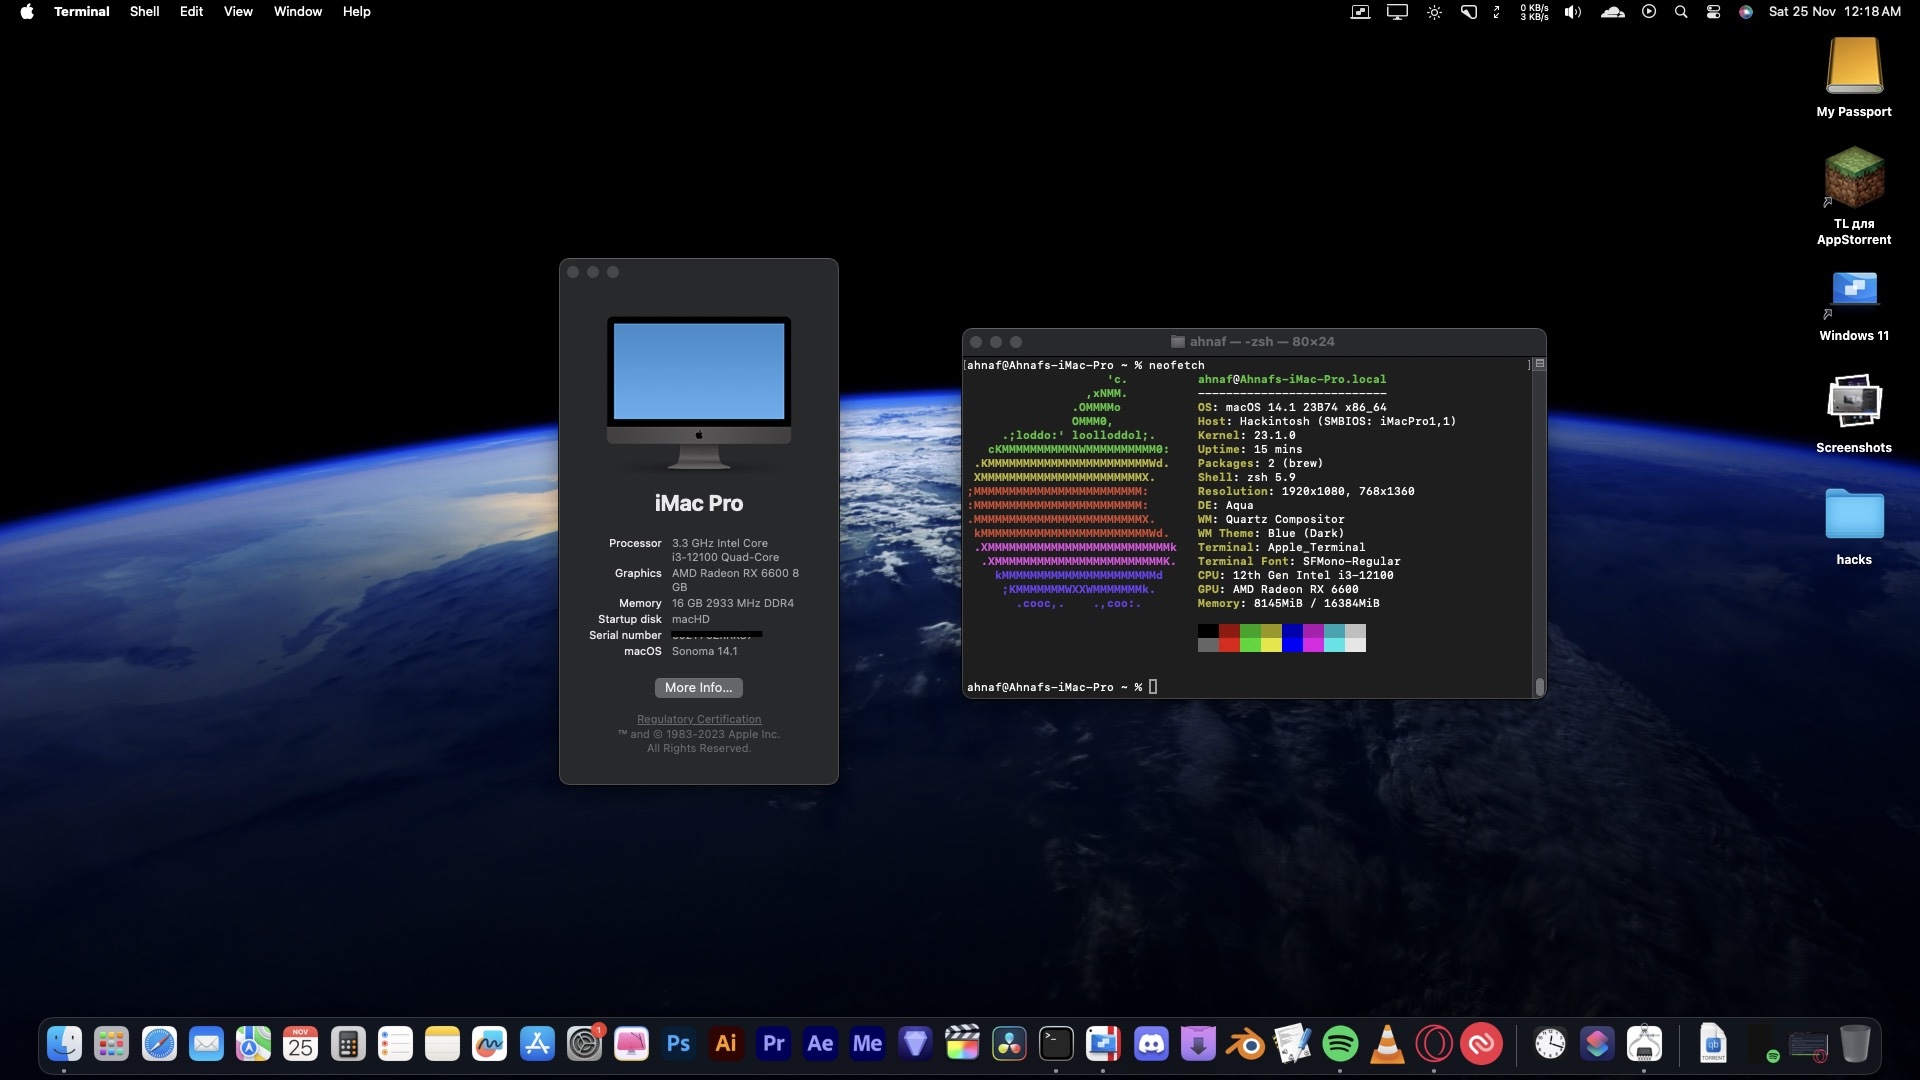The width and height of the screenshot is (1920, 1080).
Task: Click the Terminal icon in the Dock
Action: 1056,1044
